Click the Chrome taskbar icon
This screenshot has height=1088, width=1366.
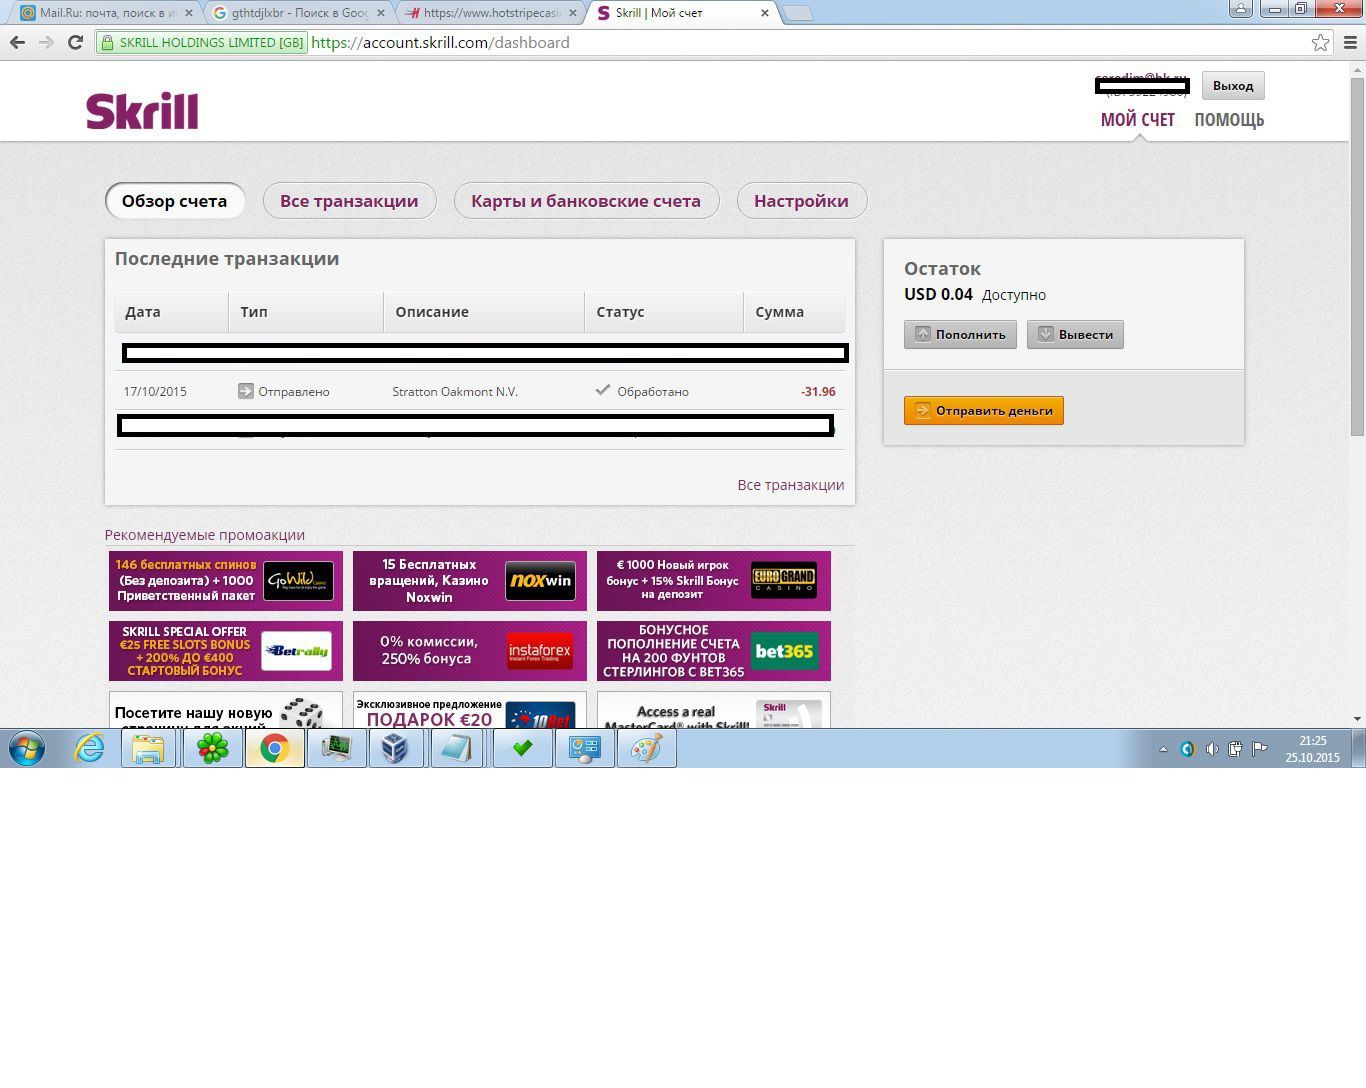(x=275, y=748)
